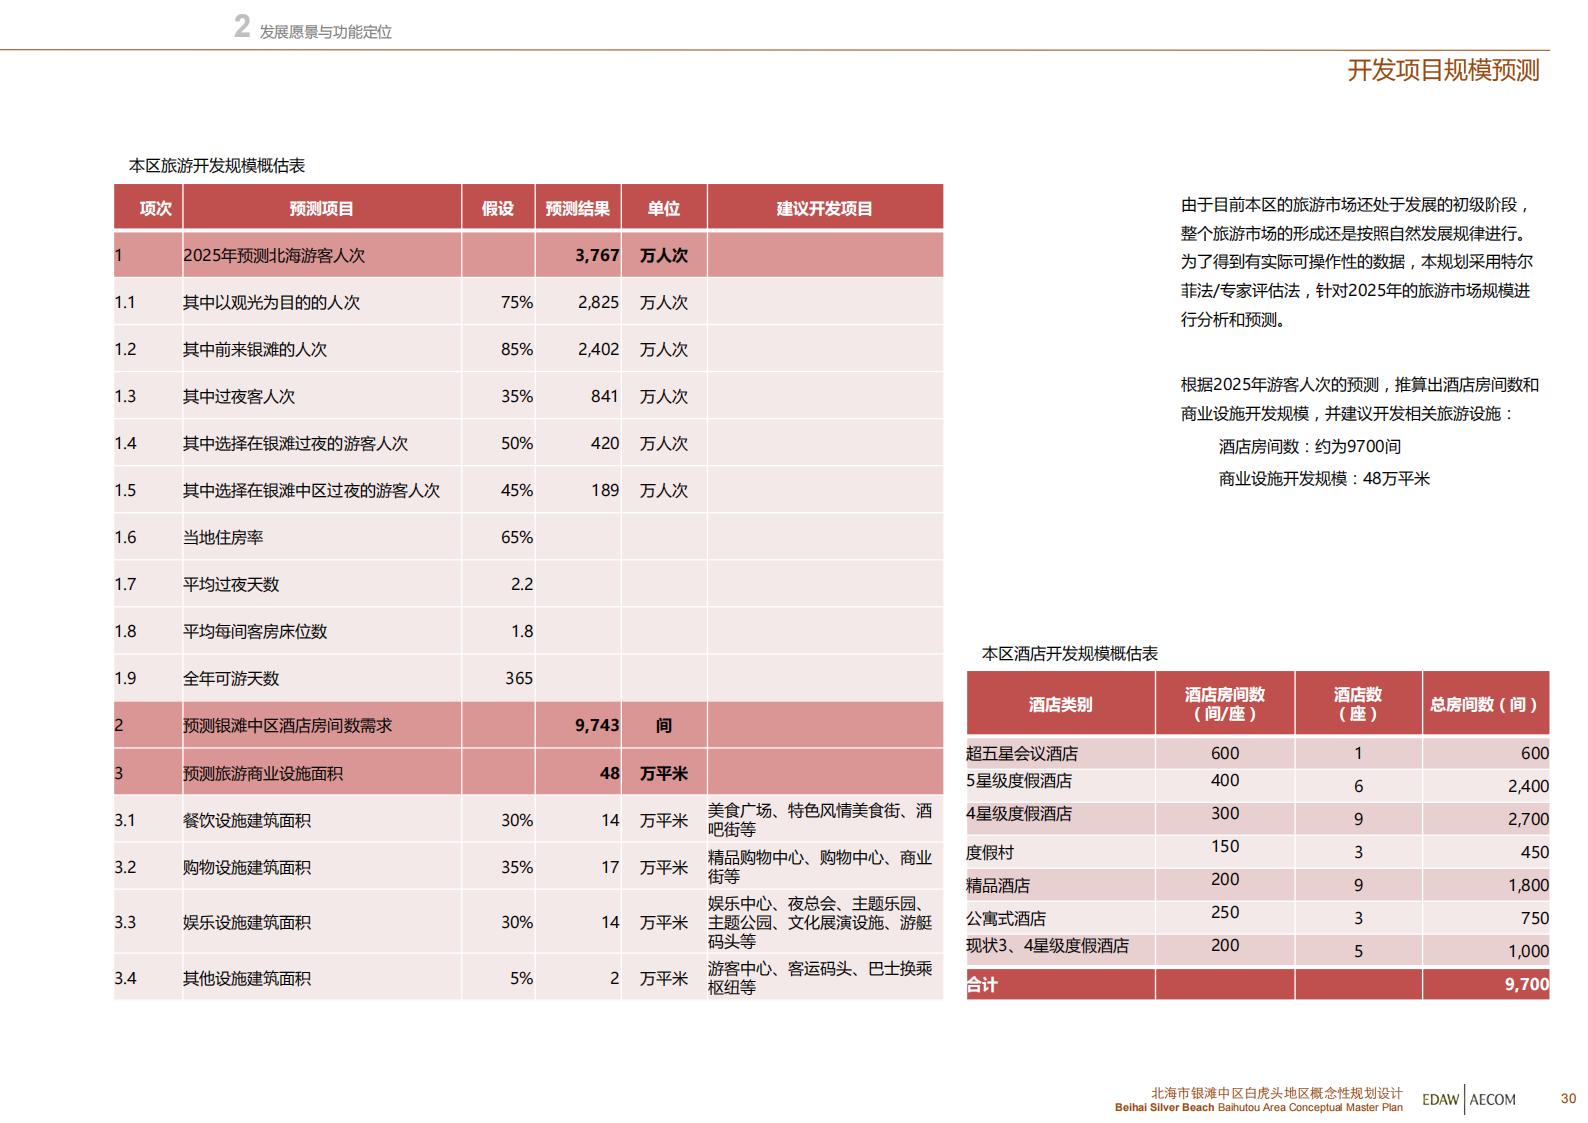1588x1123 pixels.
Task: Select row 其中选择在银滩过夜的游客人次
Action: pyautogui.click(x=528, y=443)
